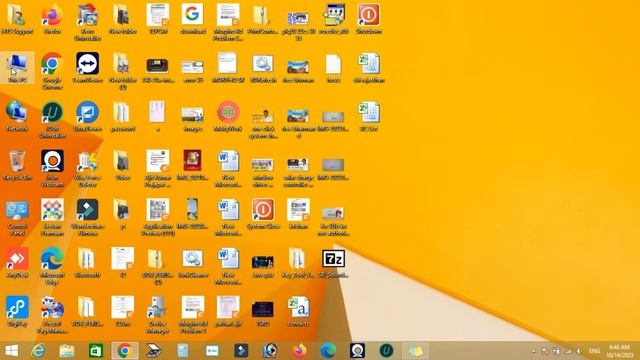Select the Revo Uninstaller shortcut on the desktop
The image size is (640, 360).
[x=87, y=22]
